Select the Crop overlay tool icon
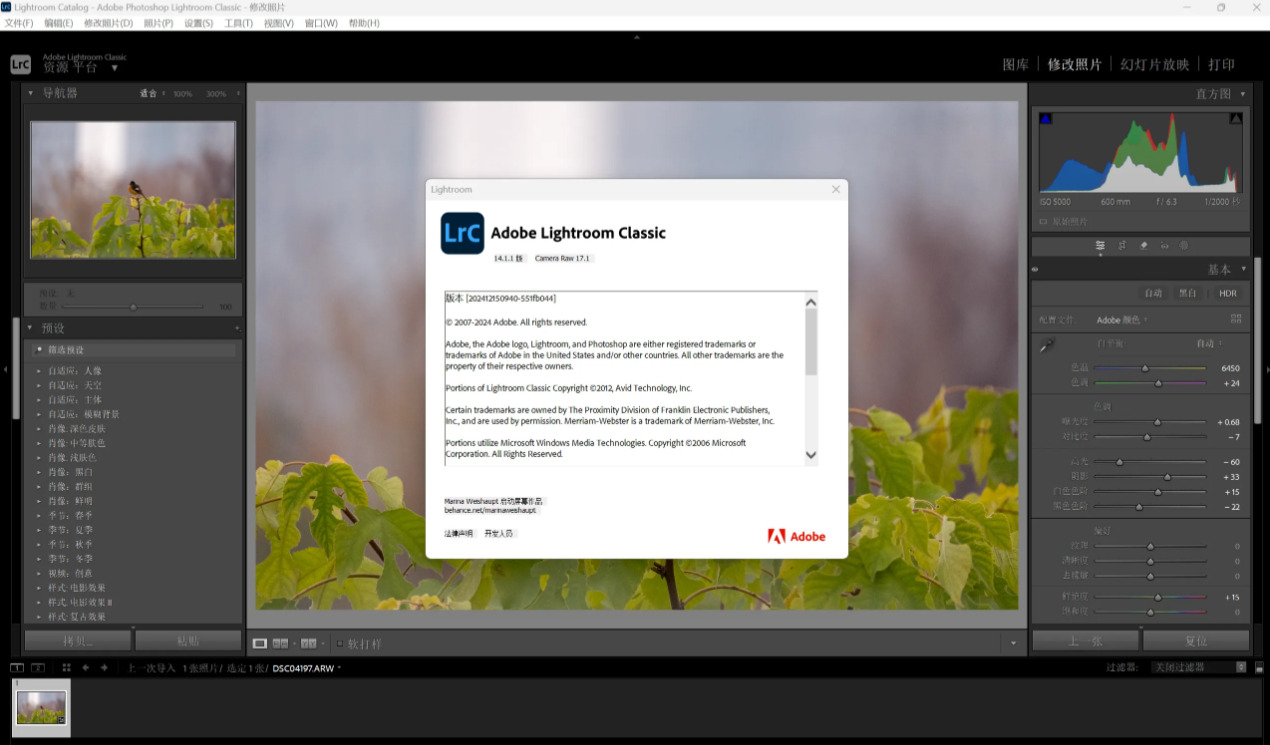 (x=1122, y=245)
